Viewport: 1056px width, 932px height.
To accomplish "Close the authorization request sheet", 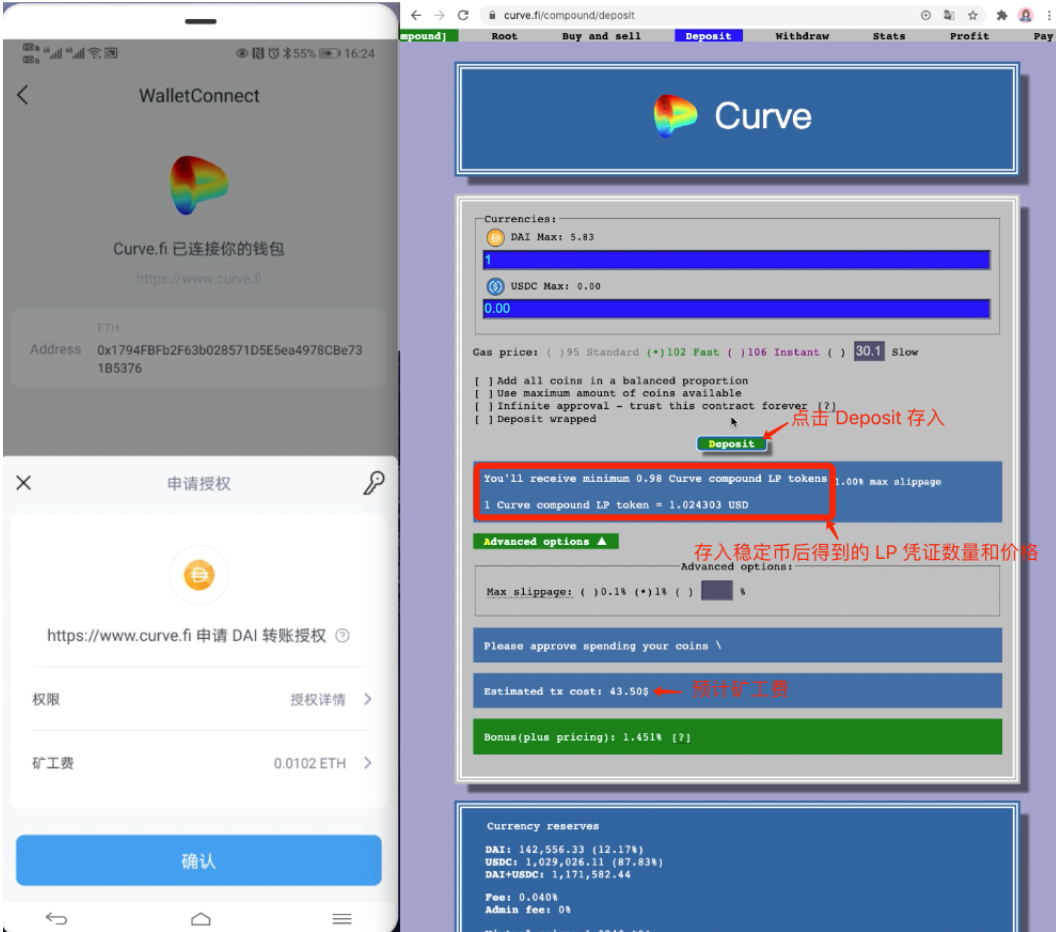I will 24,483.
